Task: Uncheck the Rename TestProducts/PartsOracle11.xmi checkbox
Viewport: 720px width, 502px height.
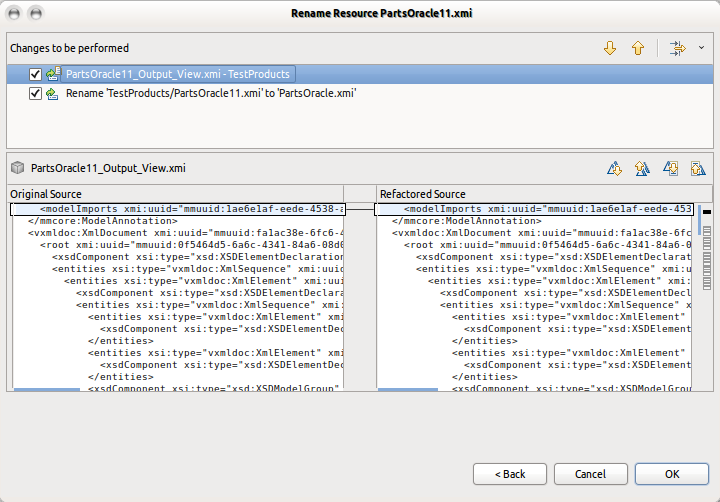Action: 36,93
